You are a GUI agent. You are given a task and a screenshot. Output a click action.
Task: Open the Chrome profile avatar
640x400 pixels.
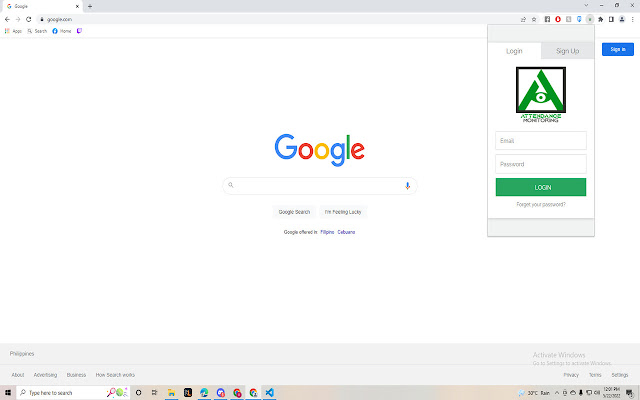[x=622, y=19]
